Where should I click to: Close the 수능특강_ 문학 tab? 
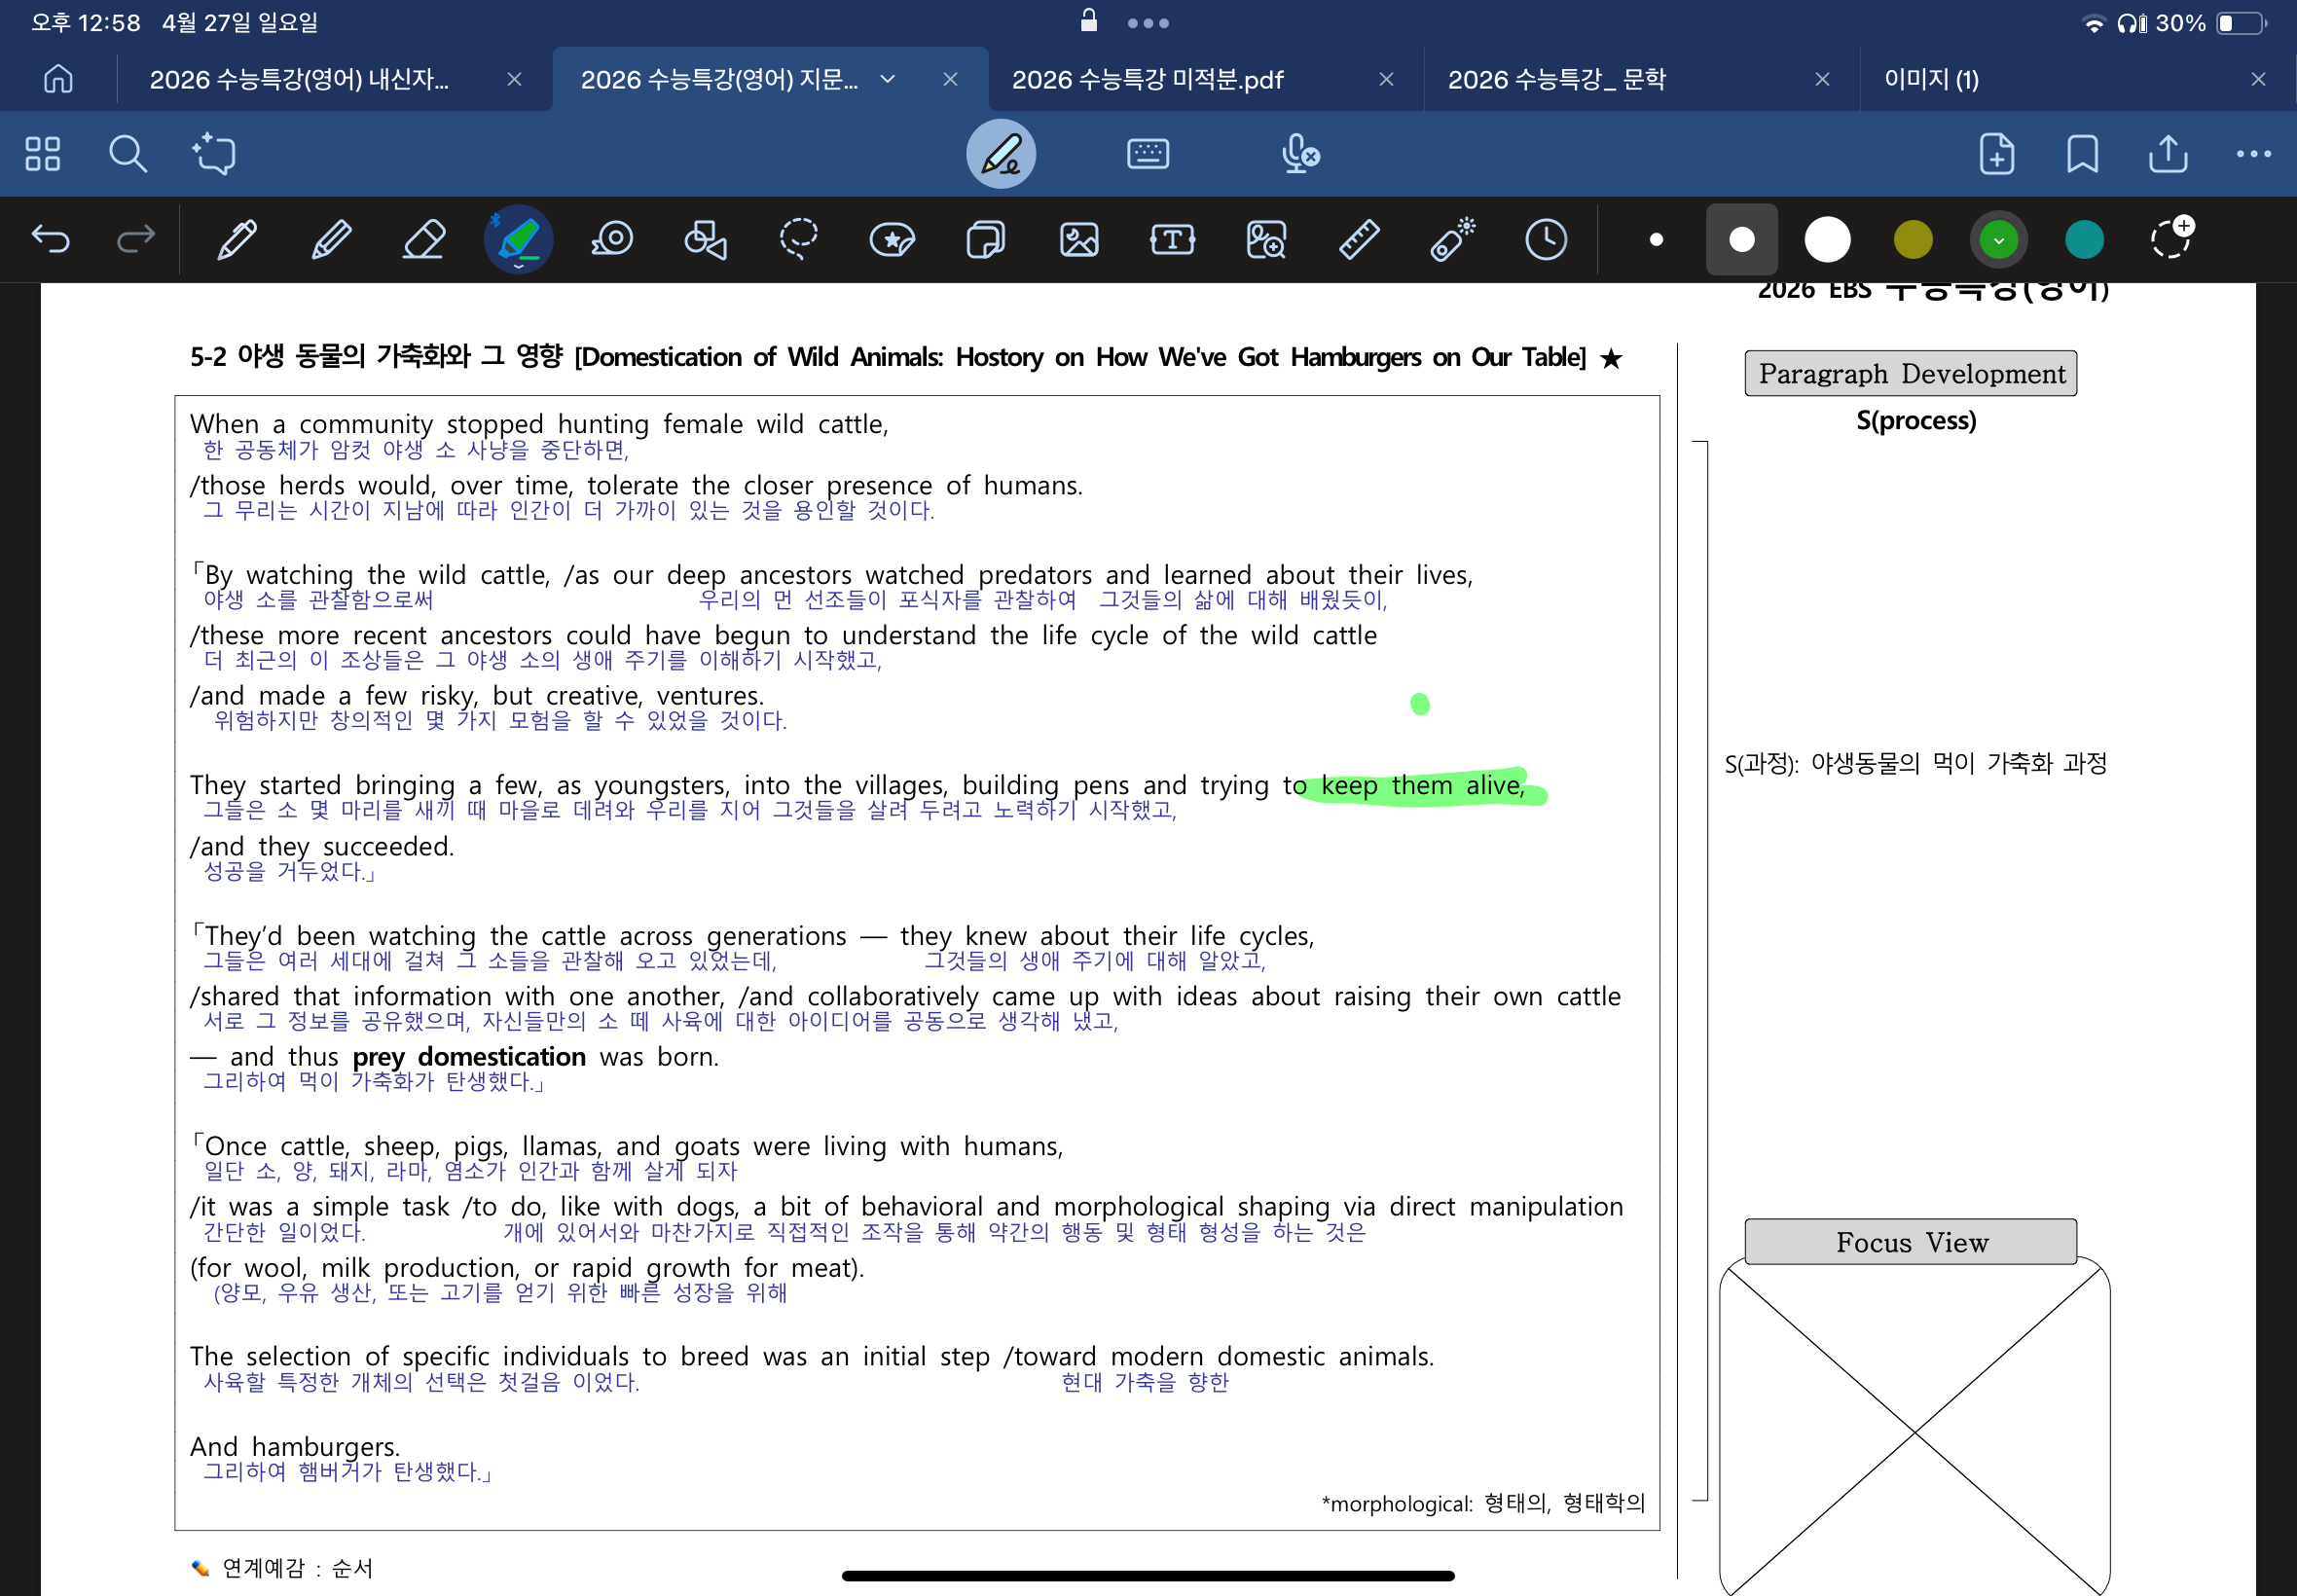[1822, 79]
